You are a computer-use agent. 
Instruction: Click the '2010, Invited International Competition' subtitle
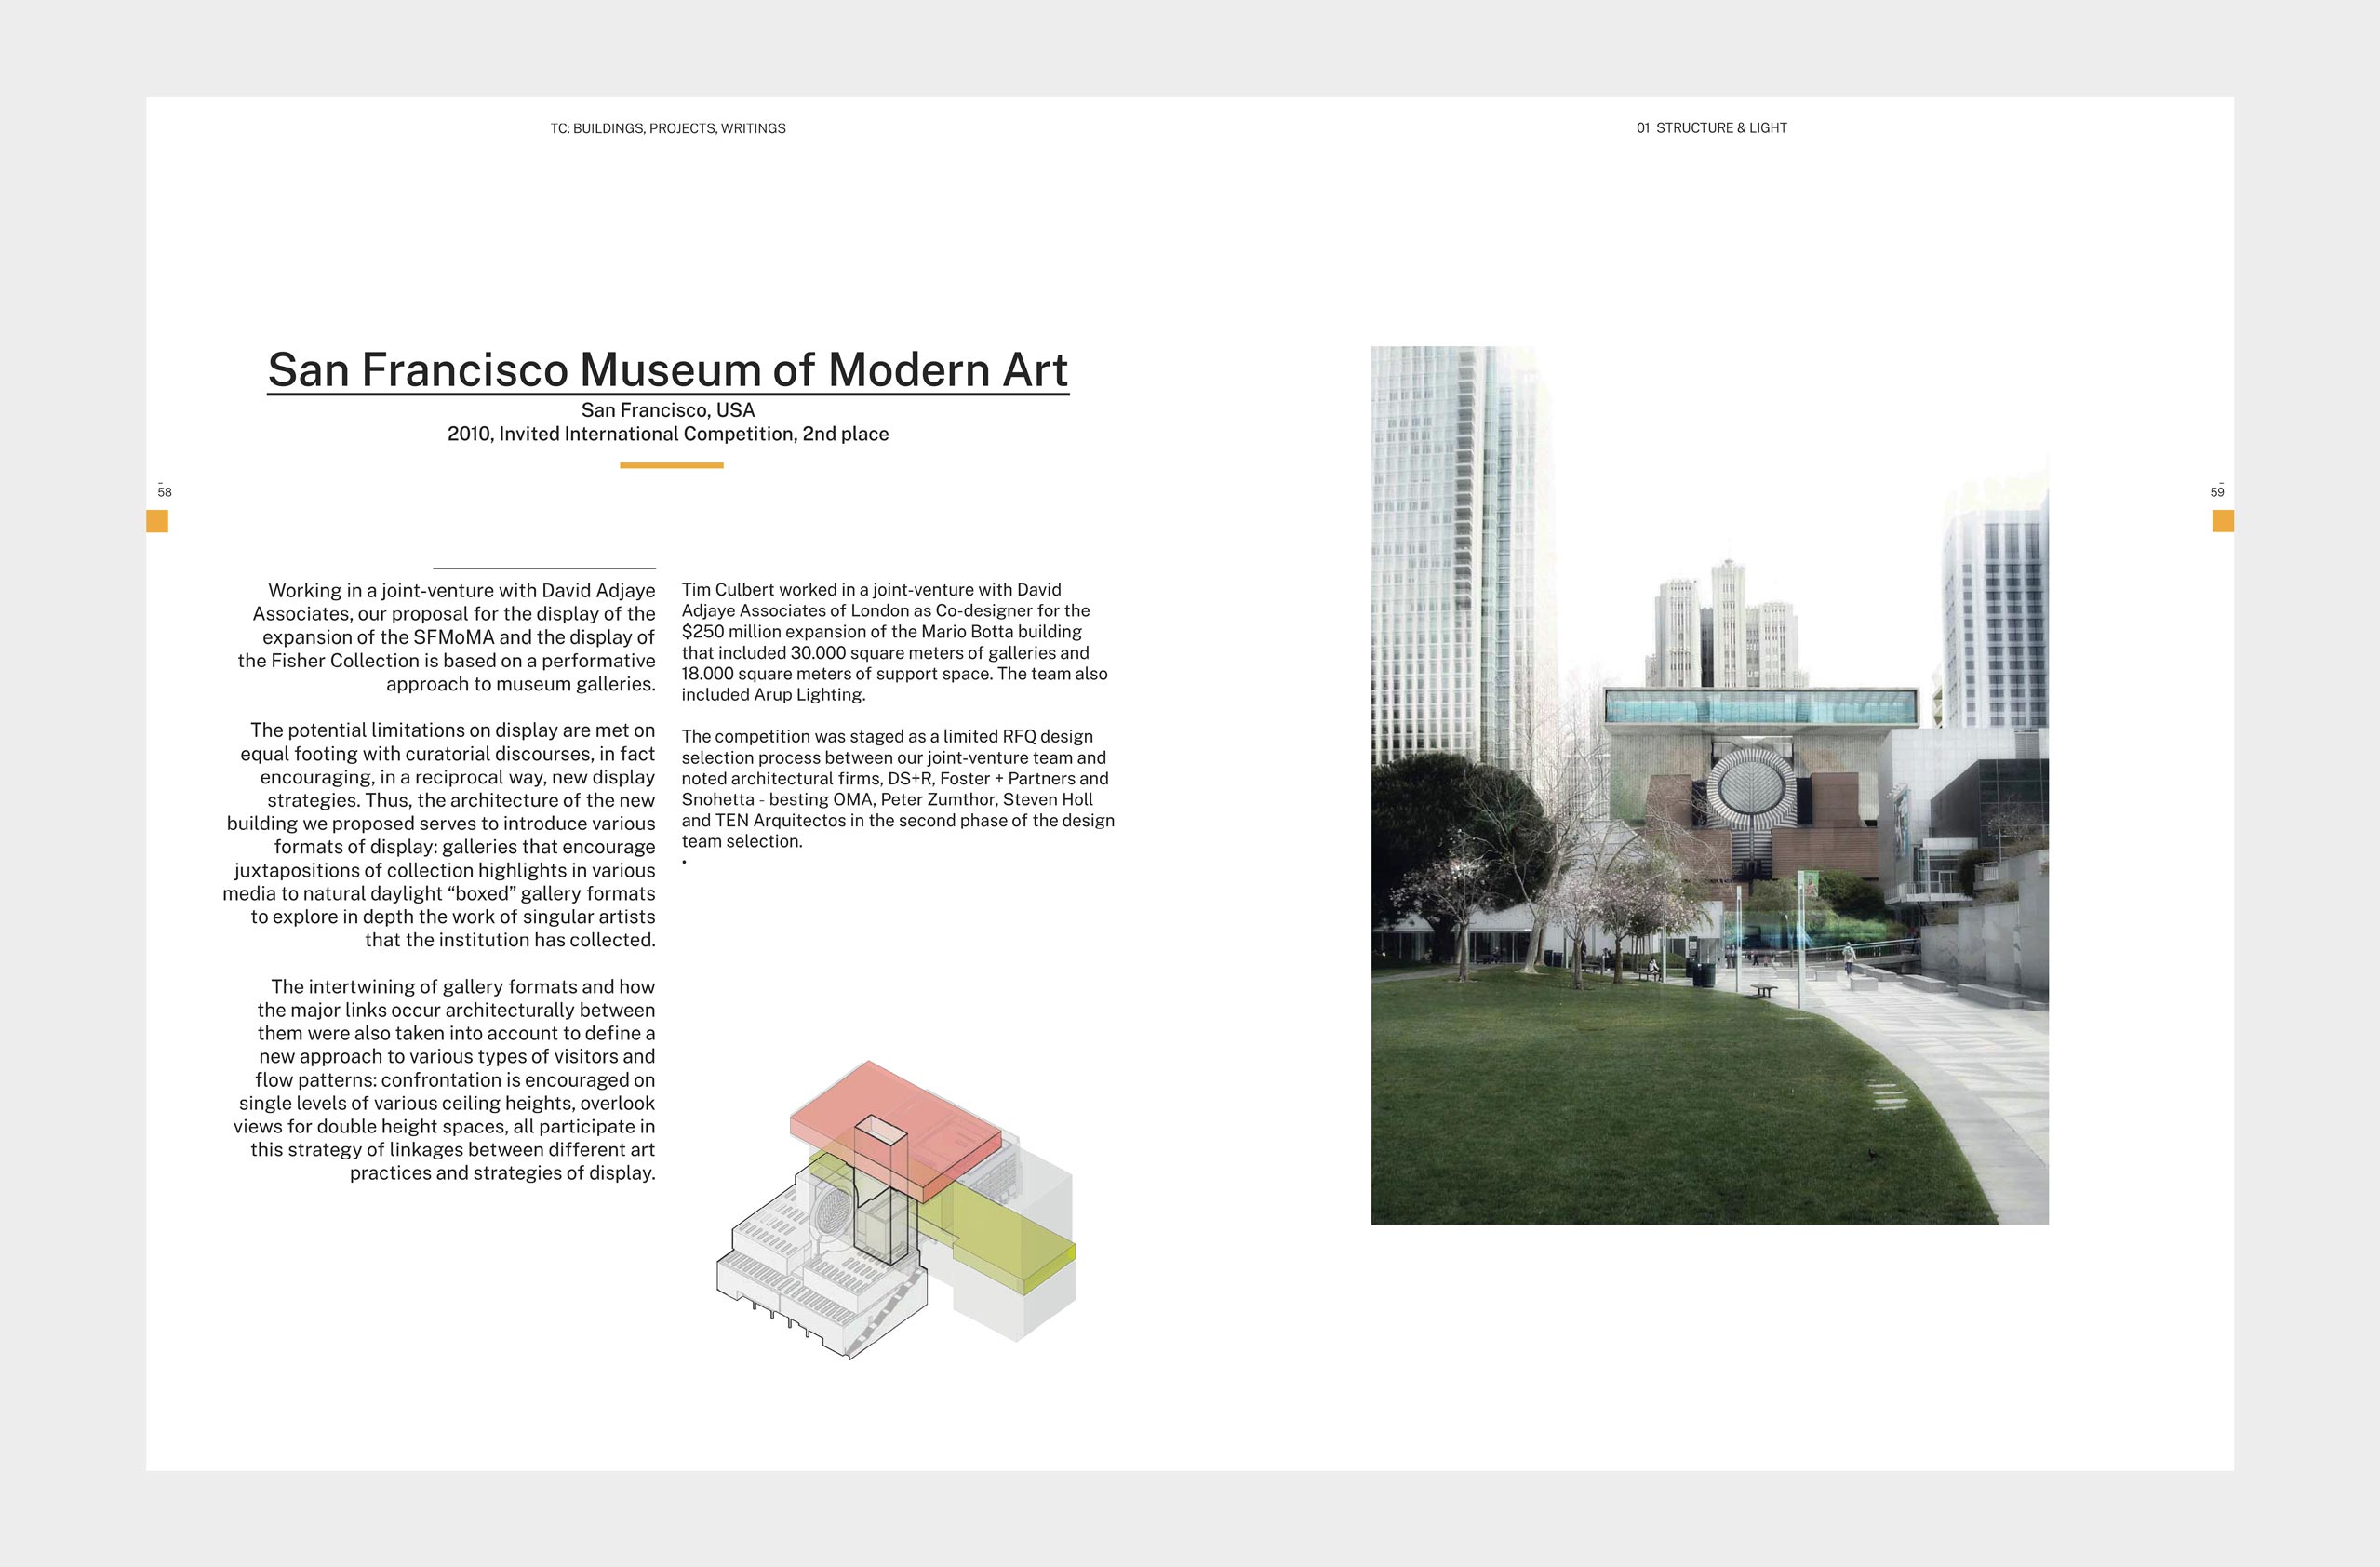[667, 434]
